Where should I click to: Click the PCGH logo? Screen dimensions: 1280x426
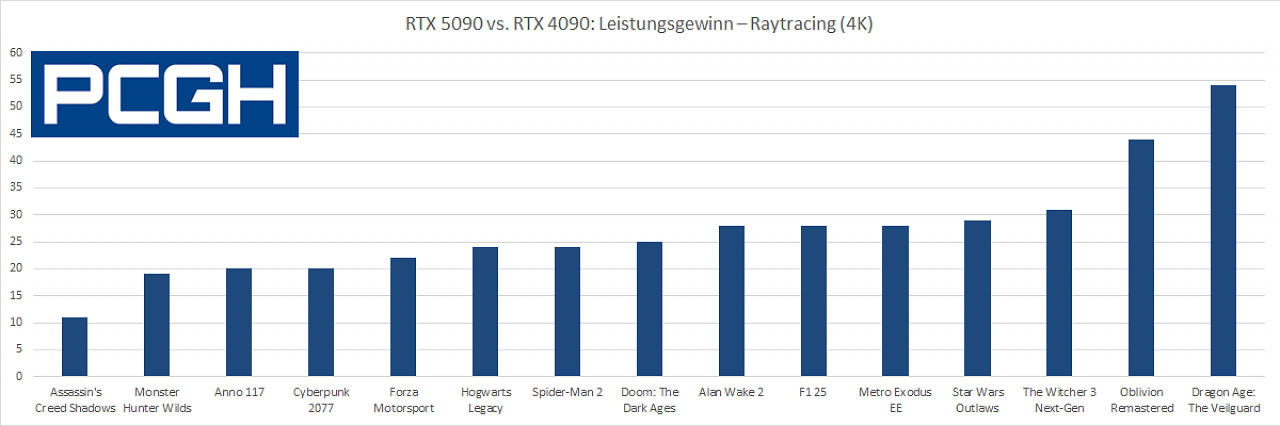tap(165, 94)
